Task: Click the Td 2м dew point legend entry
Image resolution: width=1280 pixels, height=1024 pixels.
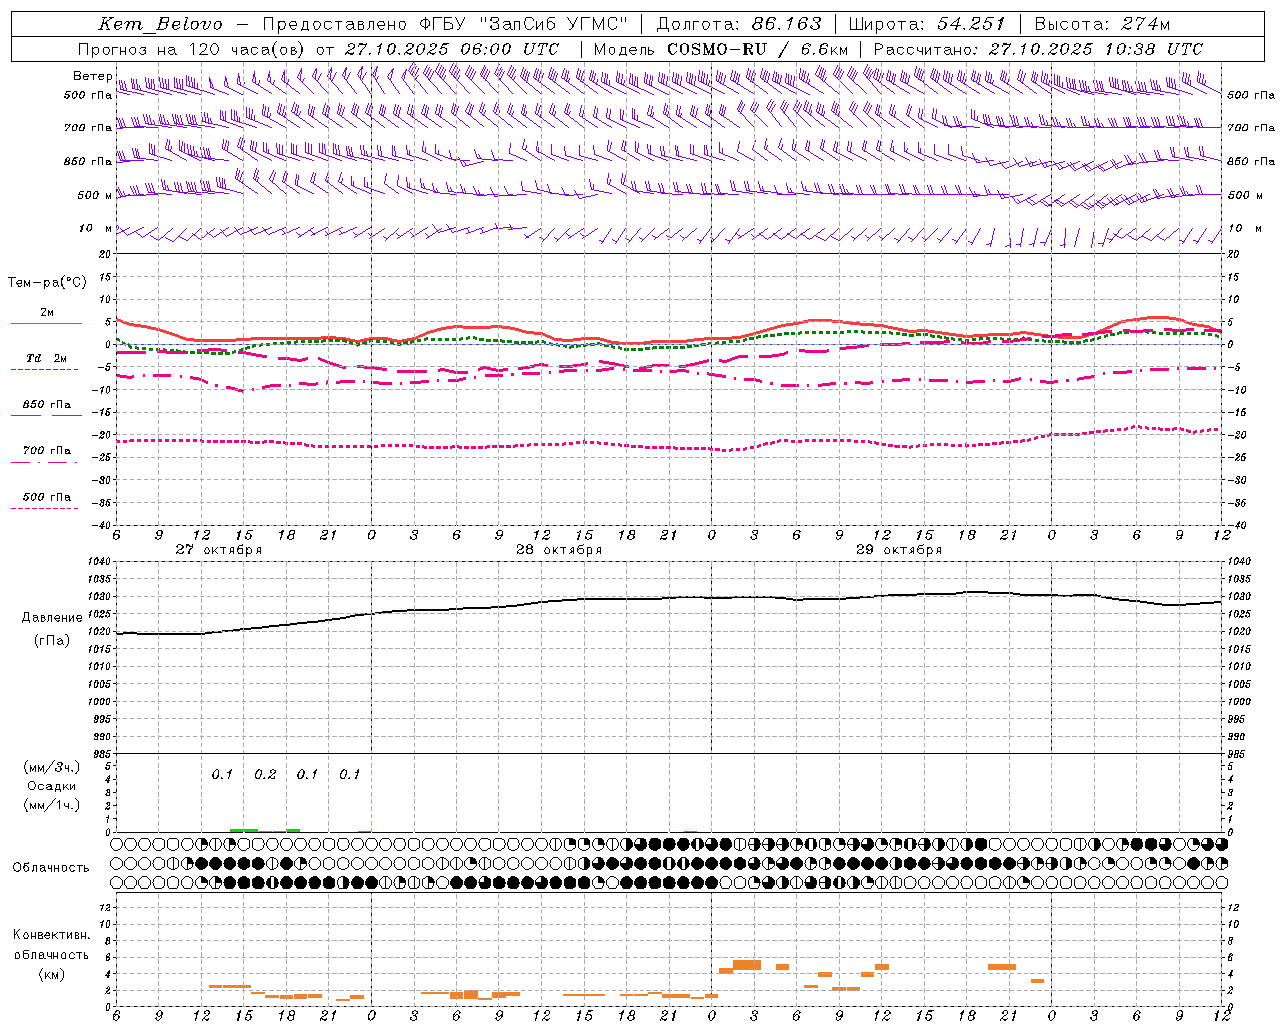Action: click(47, 358)
